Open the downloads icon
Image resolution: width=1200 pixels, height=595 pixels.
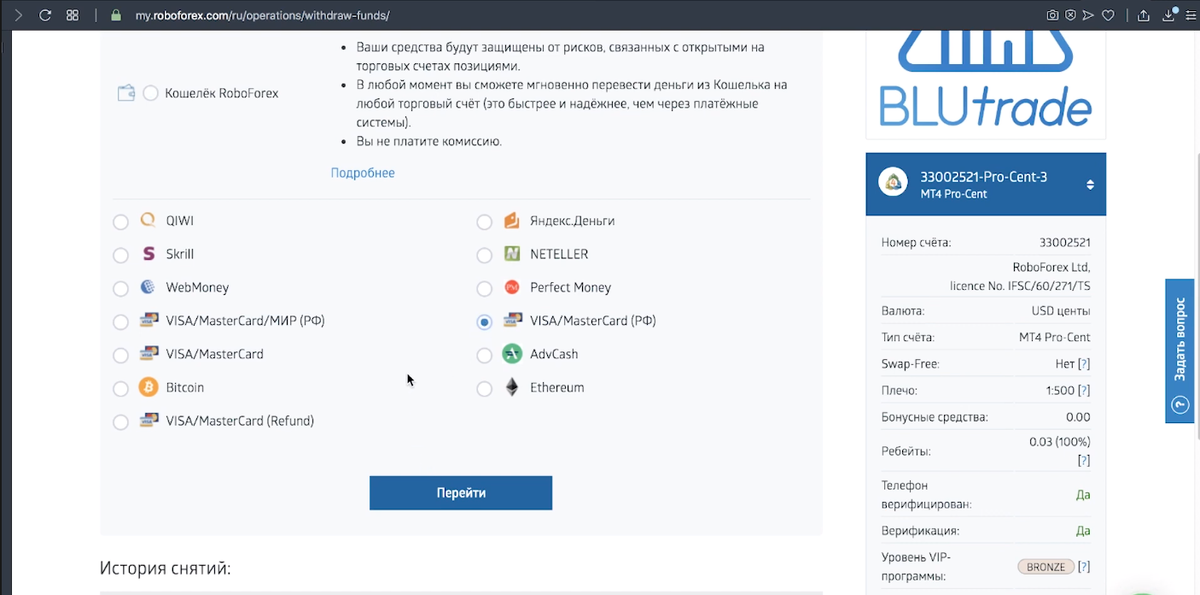(1167, 15)
